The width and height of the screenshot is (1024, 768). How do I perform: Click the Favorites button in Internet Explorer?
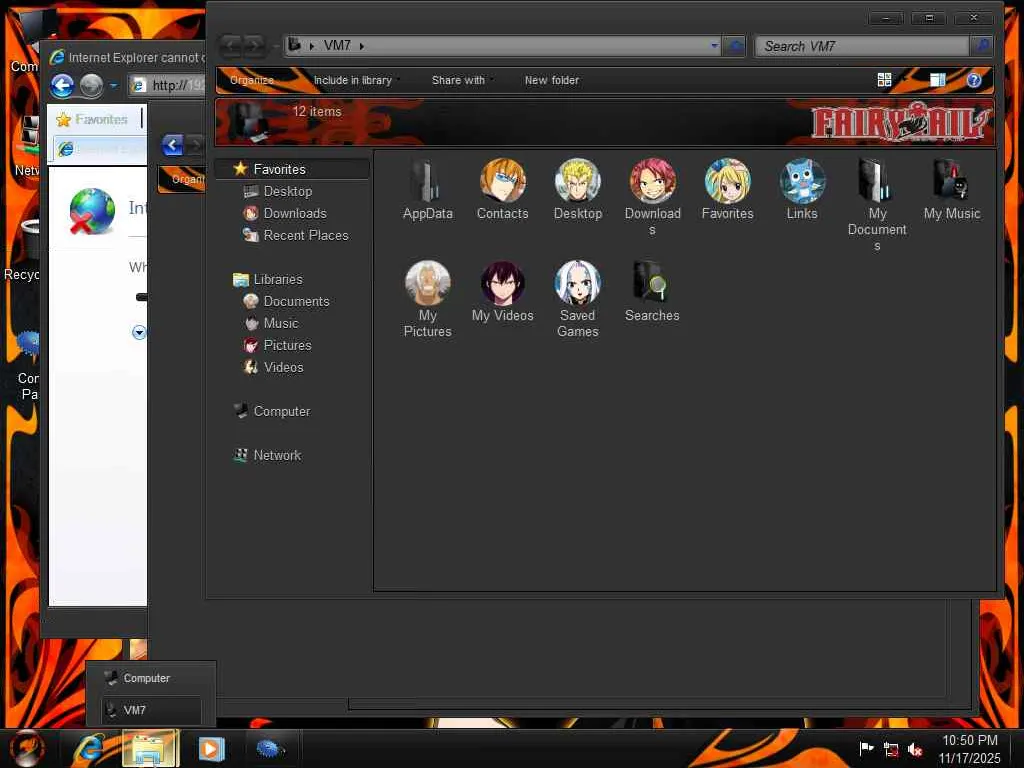(93, 120)
